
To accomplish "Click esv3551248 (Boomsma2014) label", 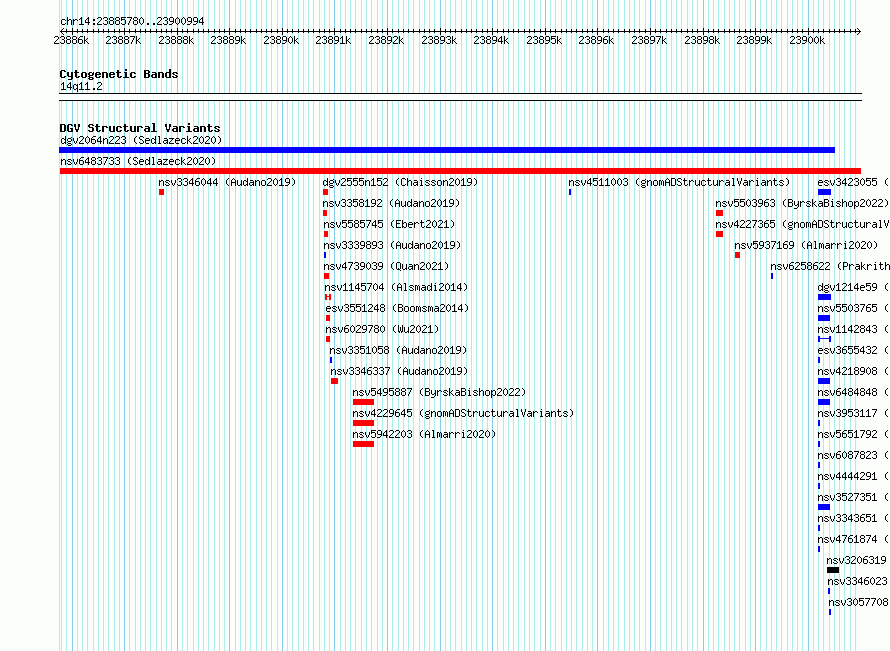I will (x=397, y=308).
